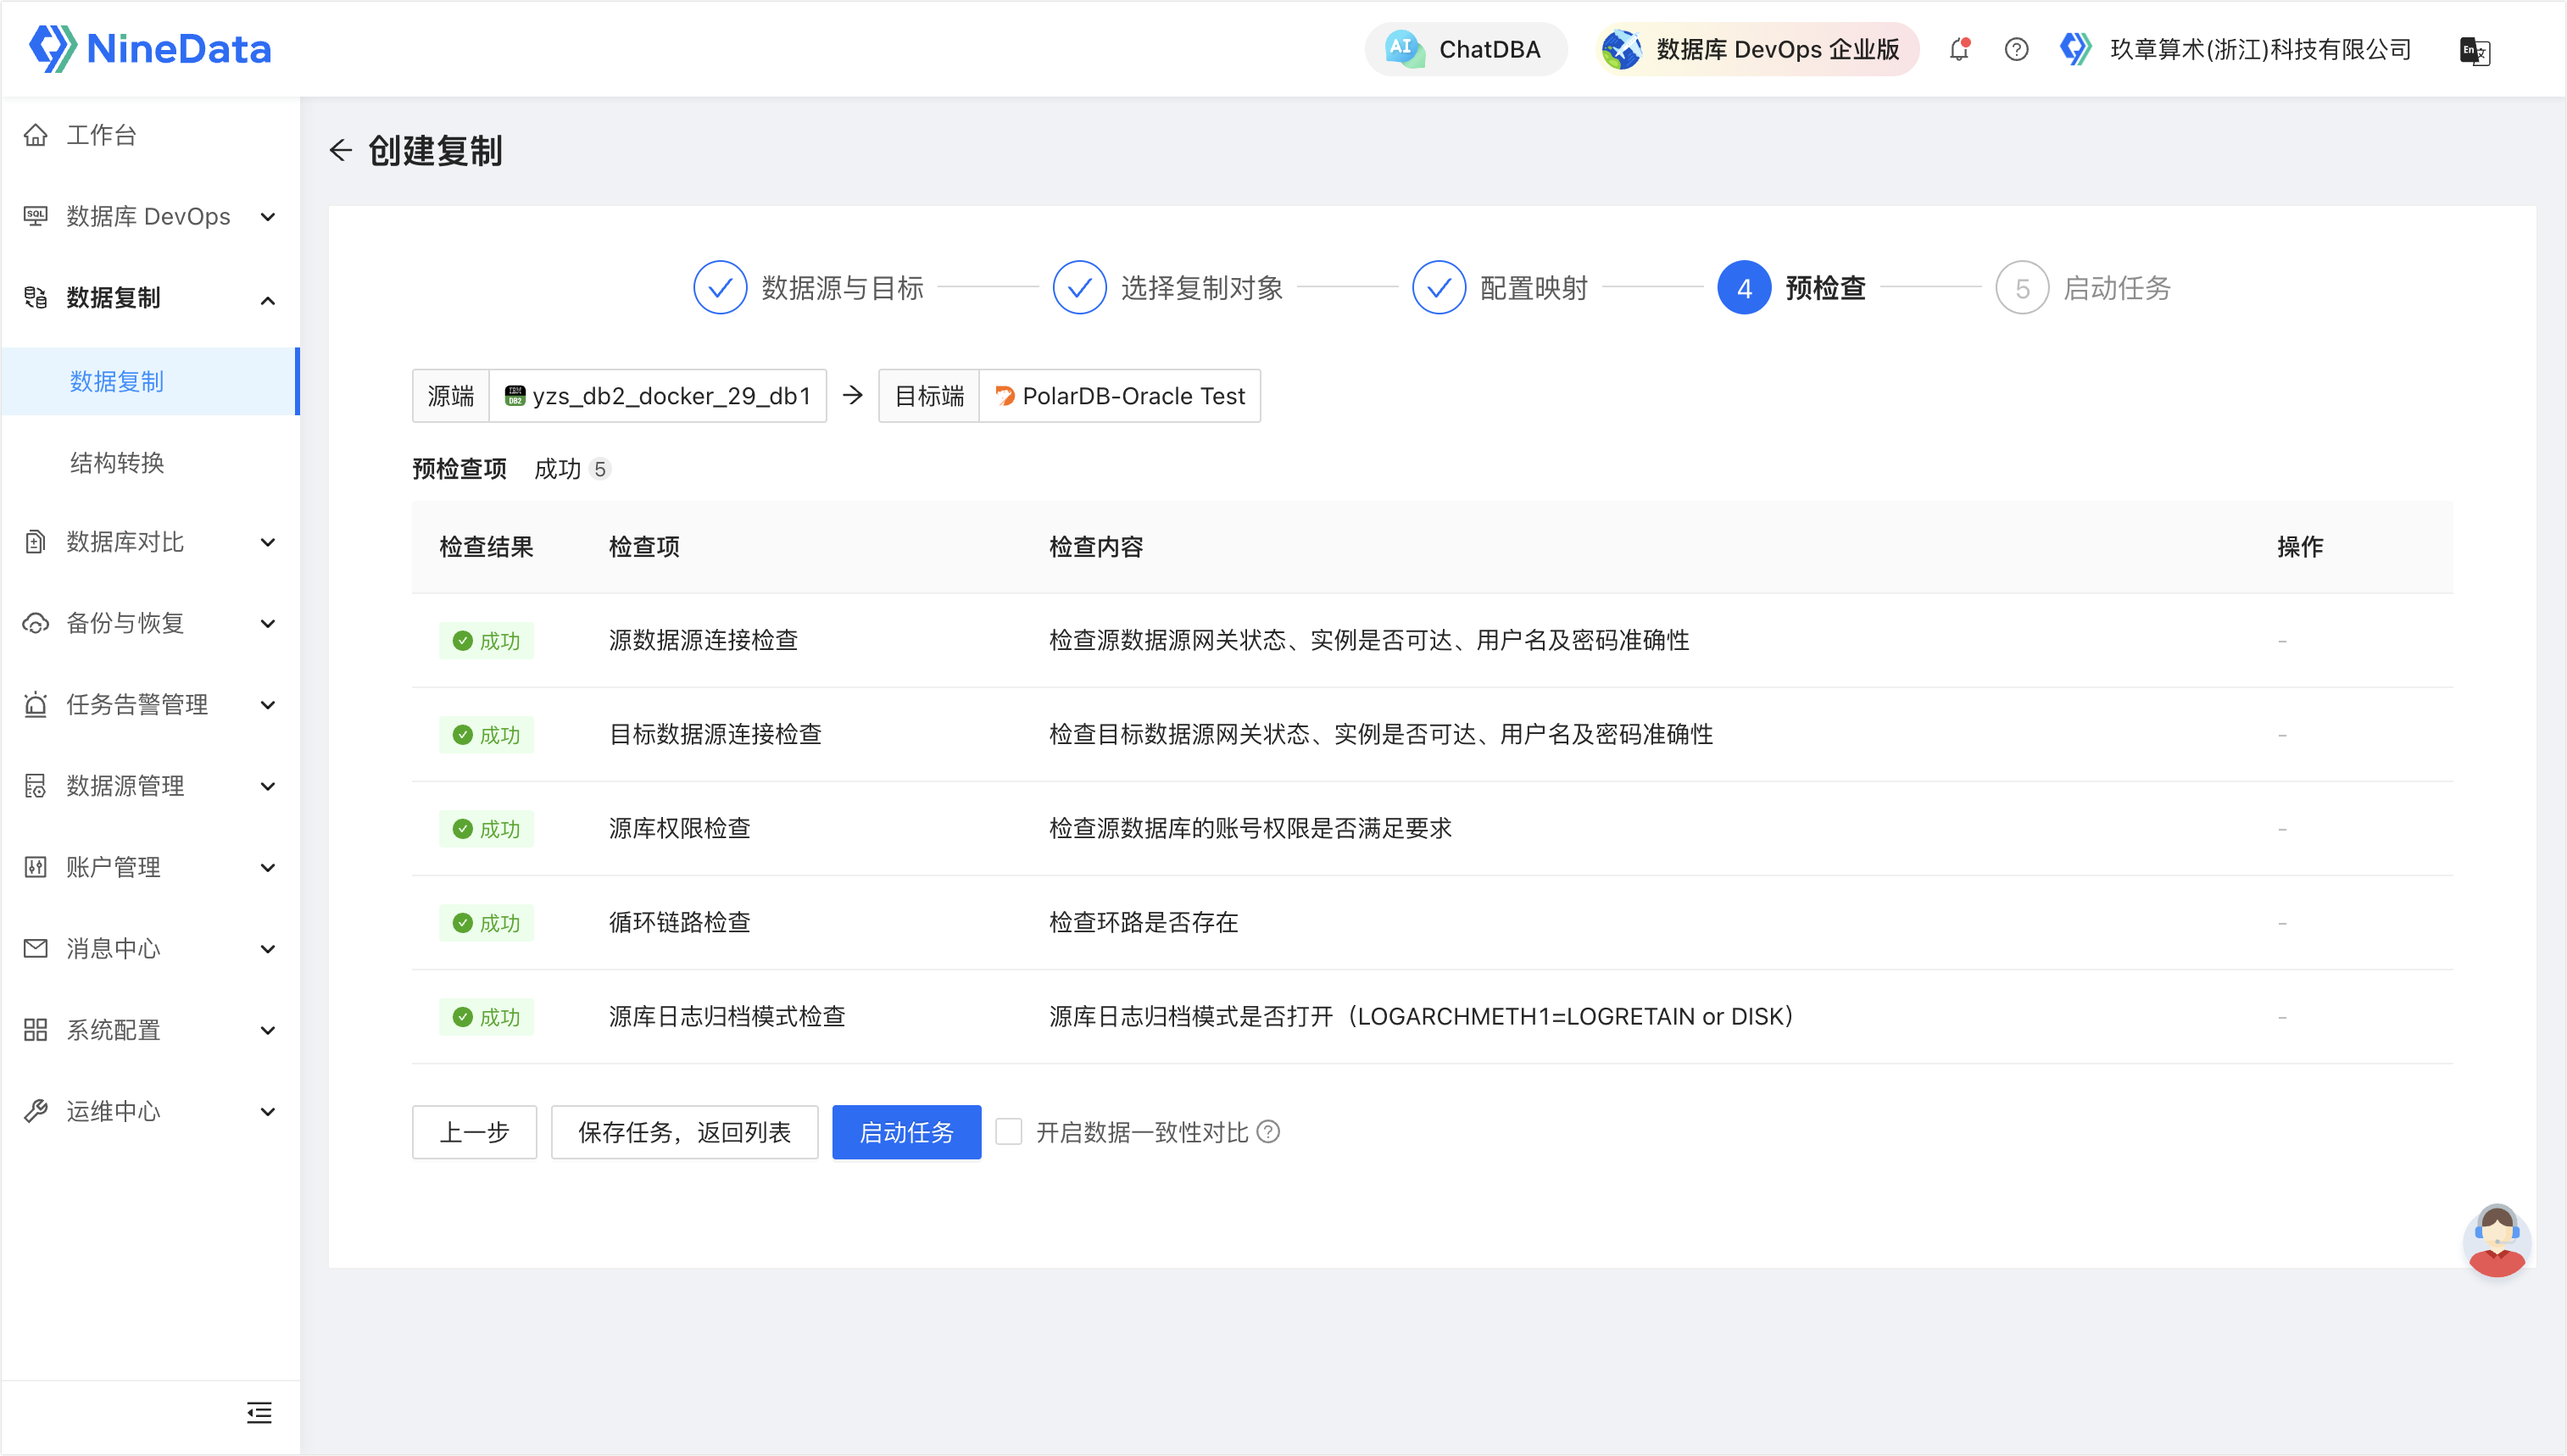The height and width of the screenshot is (1456, 2567).
Task: Expand the 数据源管理 sidebar menu
Action: click(x=150, y=786)
